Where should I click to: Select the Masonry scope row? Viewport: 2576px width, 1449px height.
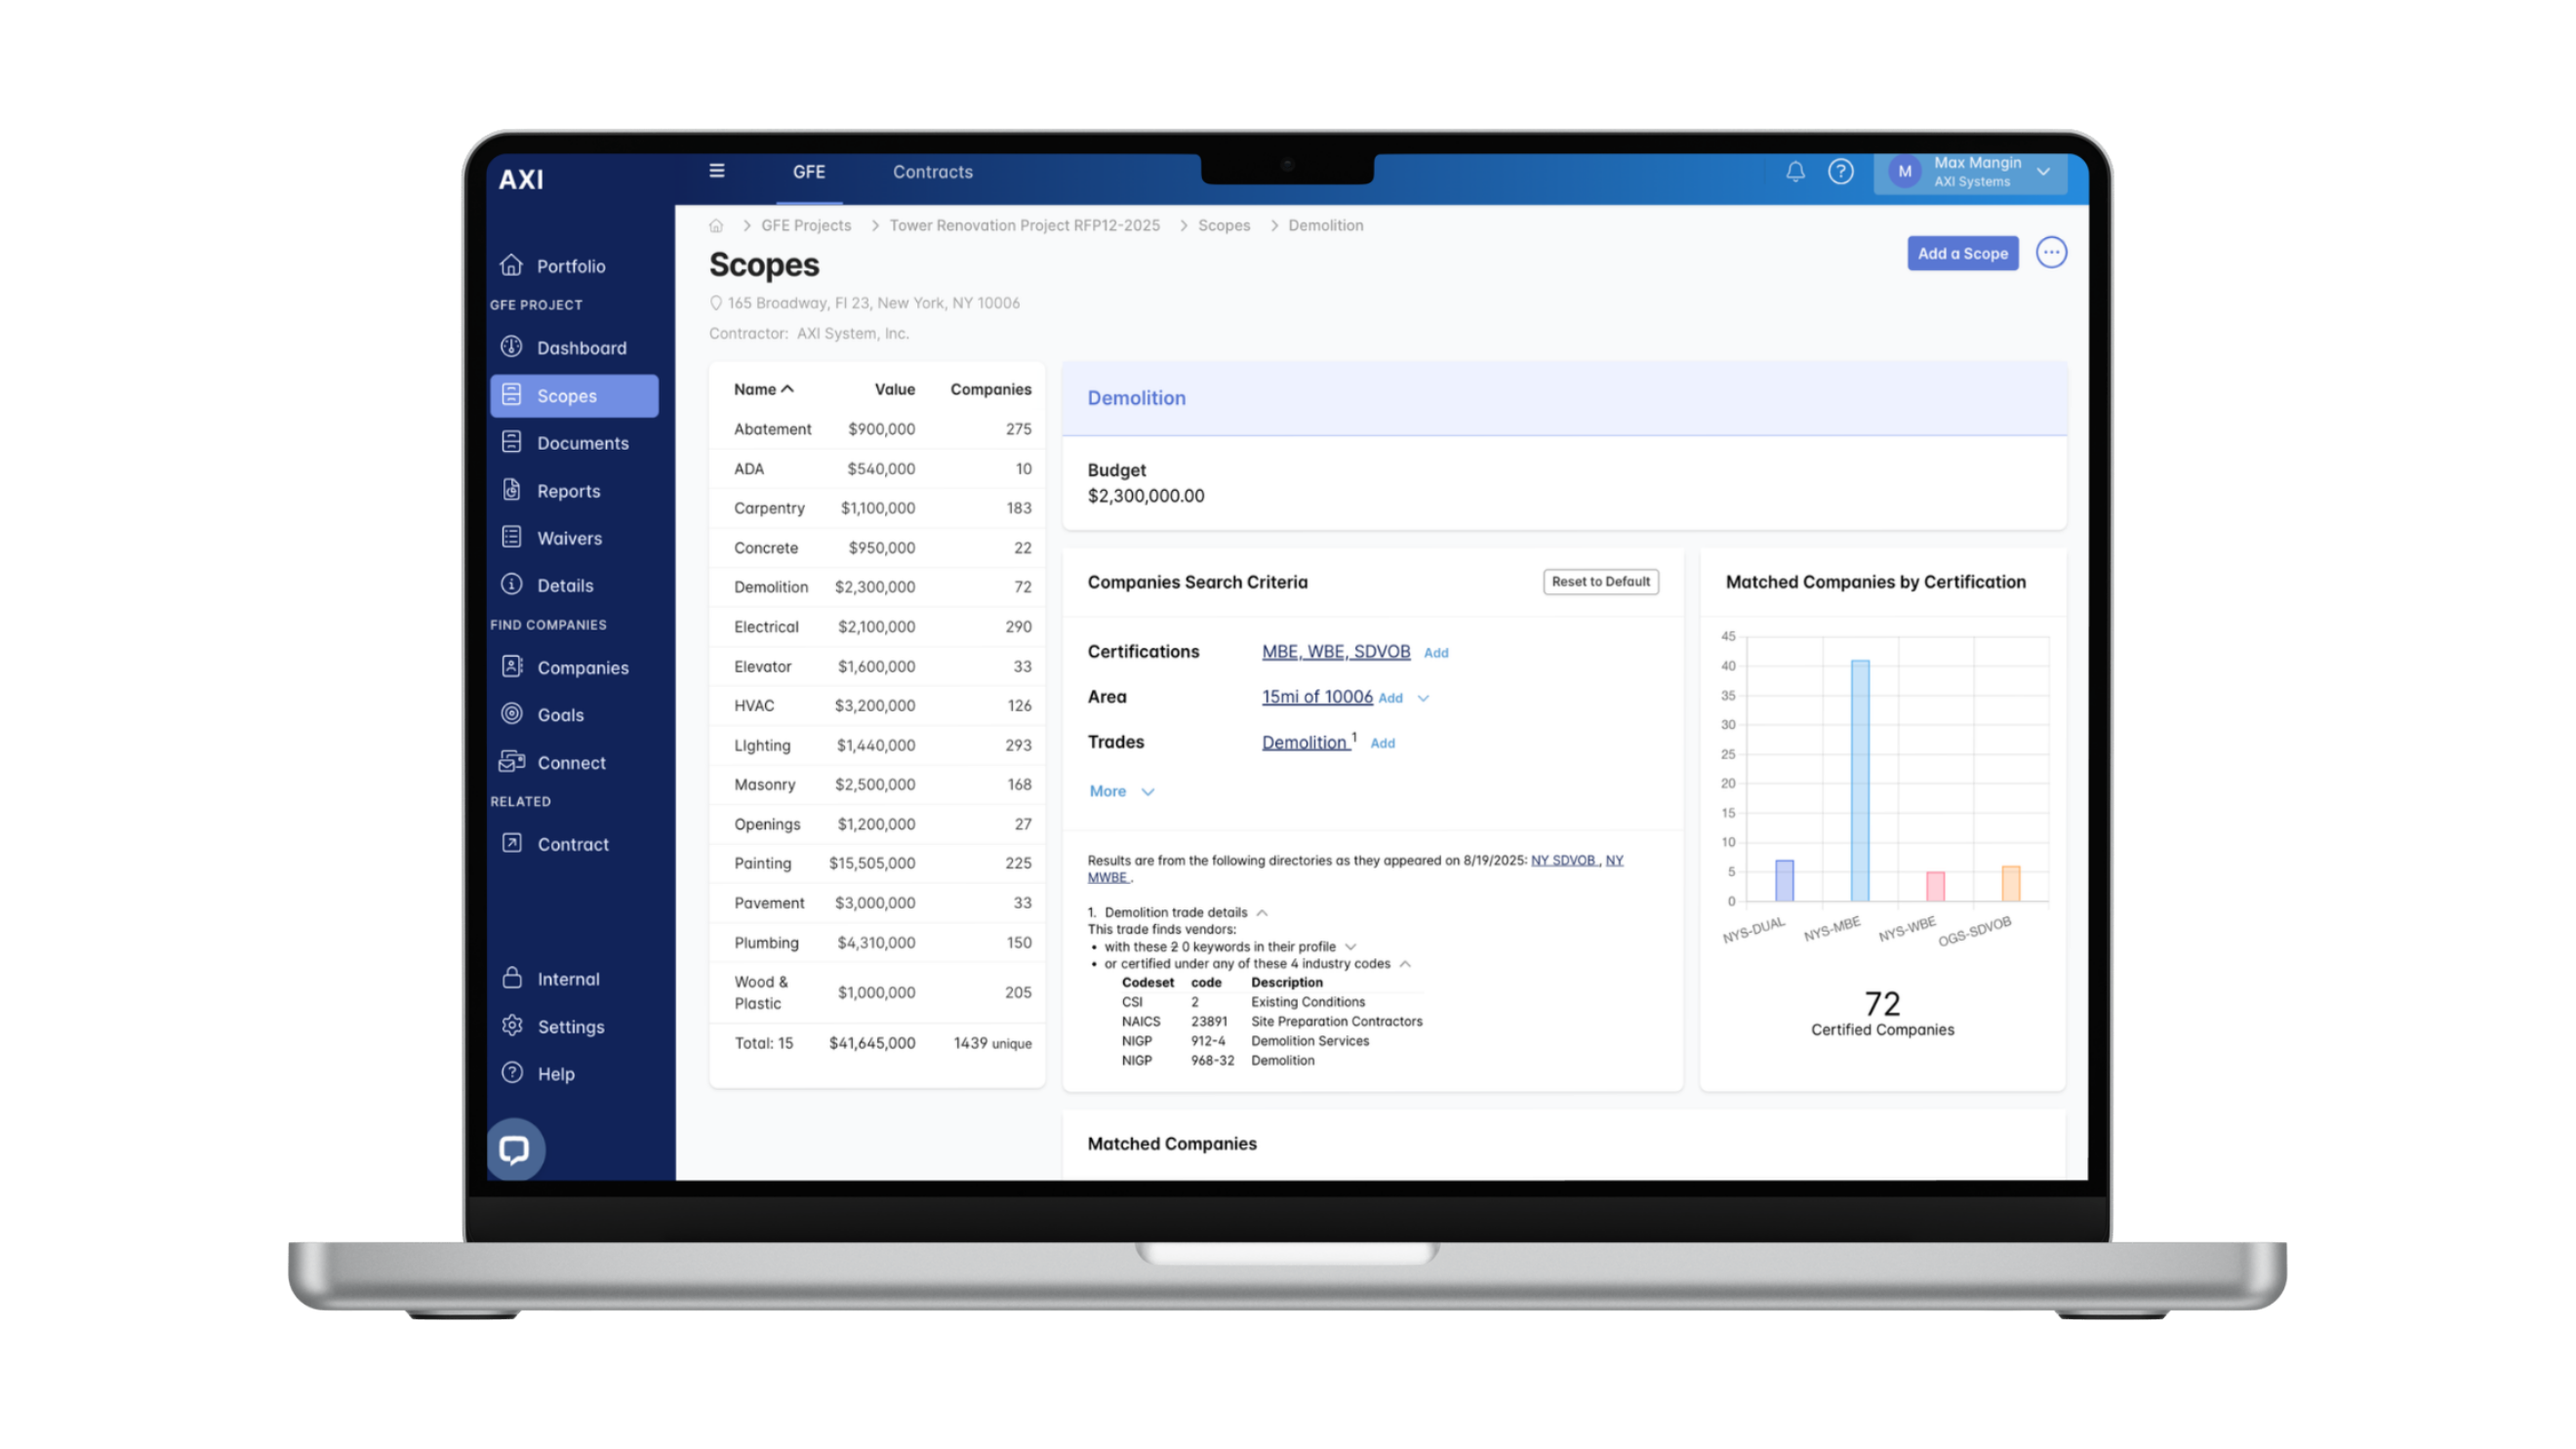point(877,785)
